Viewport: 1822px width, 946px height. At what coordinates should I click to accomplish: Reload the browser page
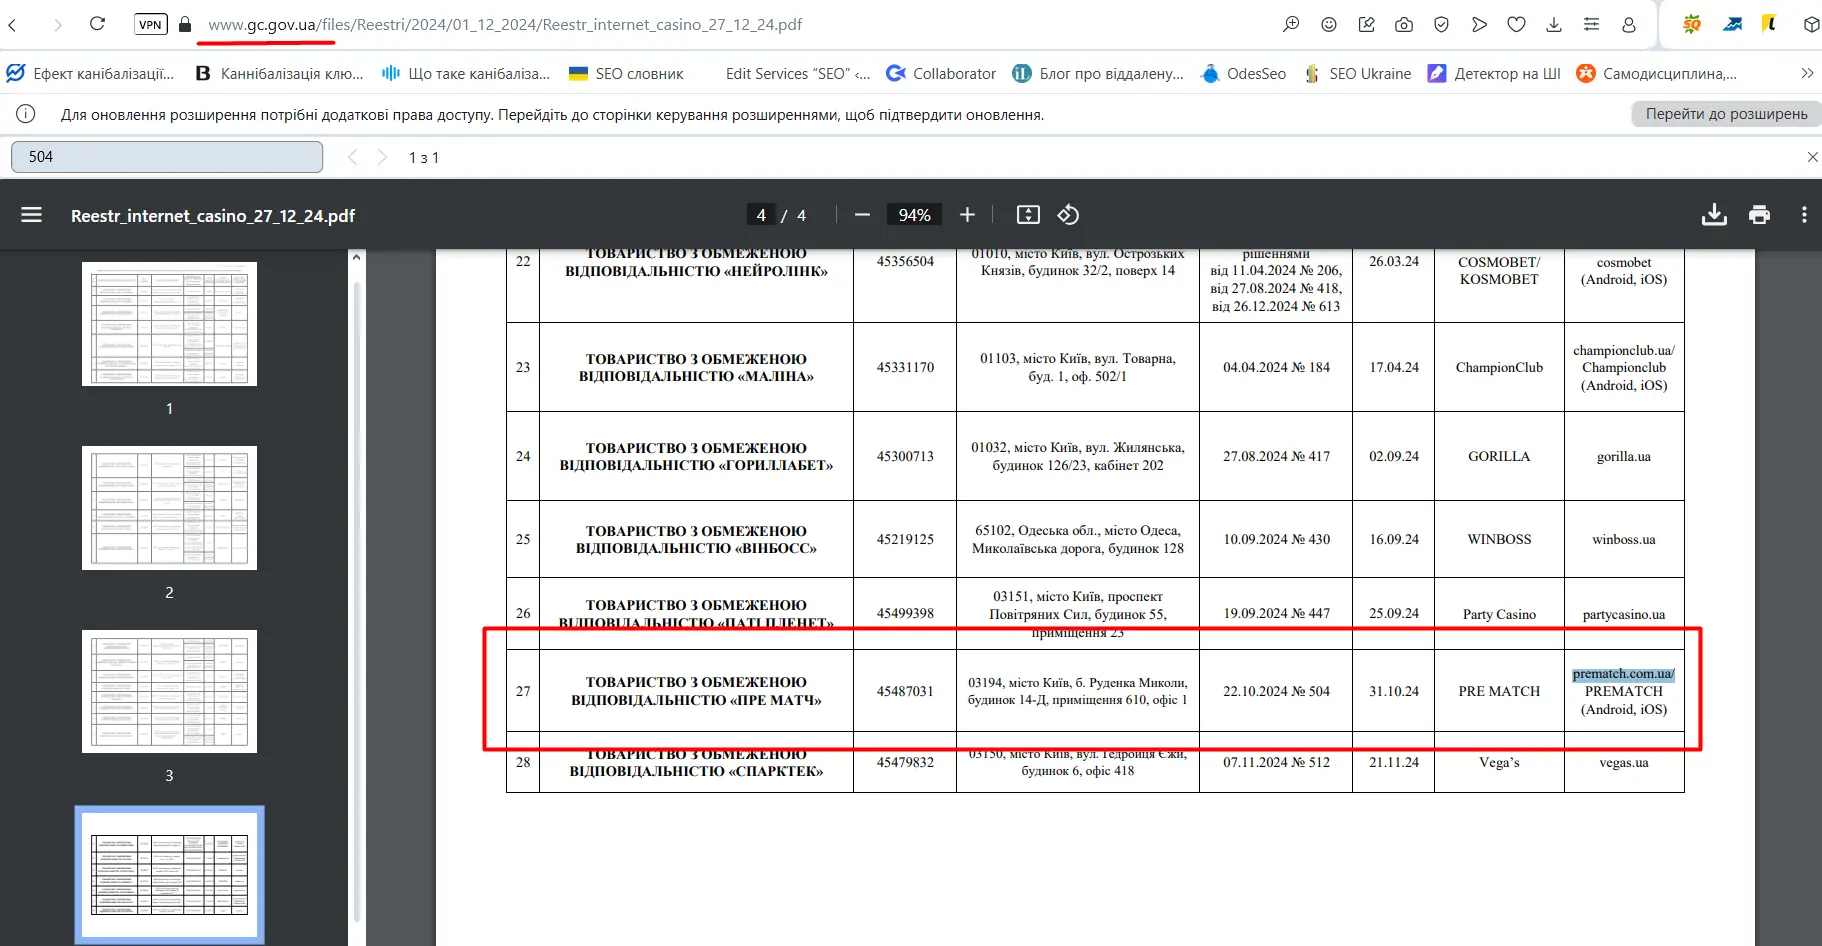(97, 24)
